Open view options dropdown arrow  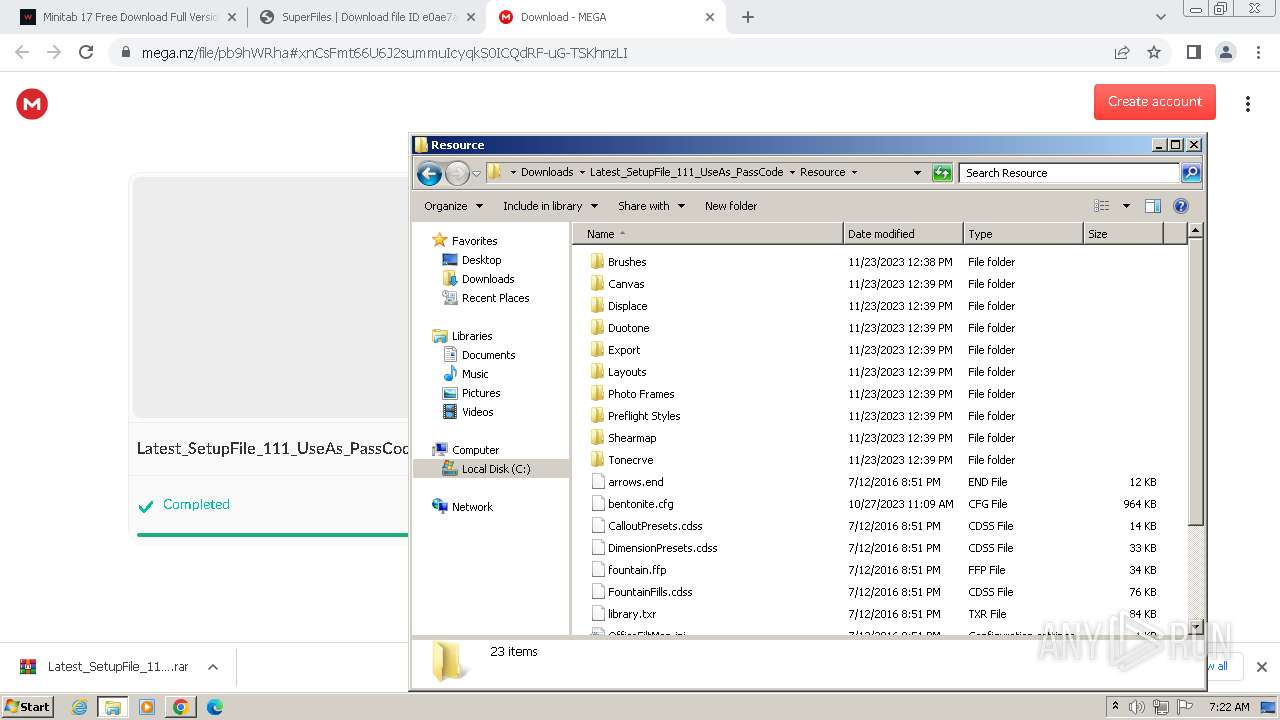click(x=1126, y=206)
